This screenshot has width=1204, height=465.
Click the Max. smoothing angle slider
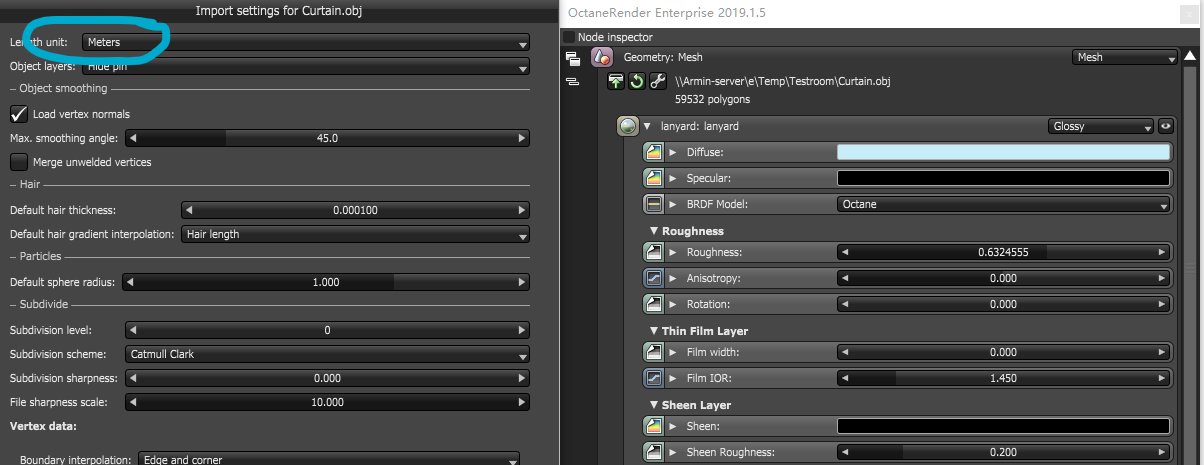pos(327,138)
